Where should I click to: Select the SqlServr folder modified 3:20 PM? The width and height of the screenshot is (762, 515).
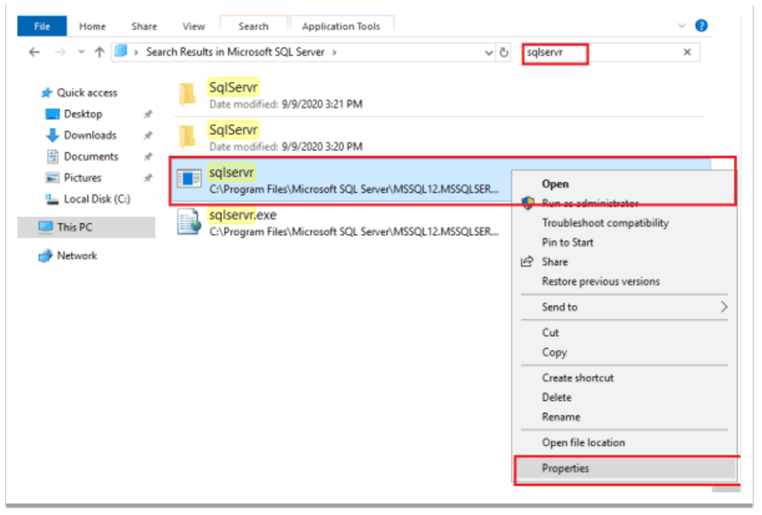tap(438, 137)
